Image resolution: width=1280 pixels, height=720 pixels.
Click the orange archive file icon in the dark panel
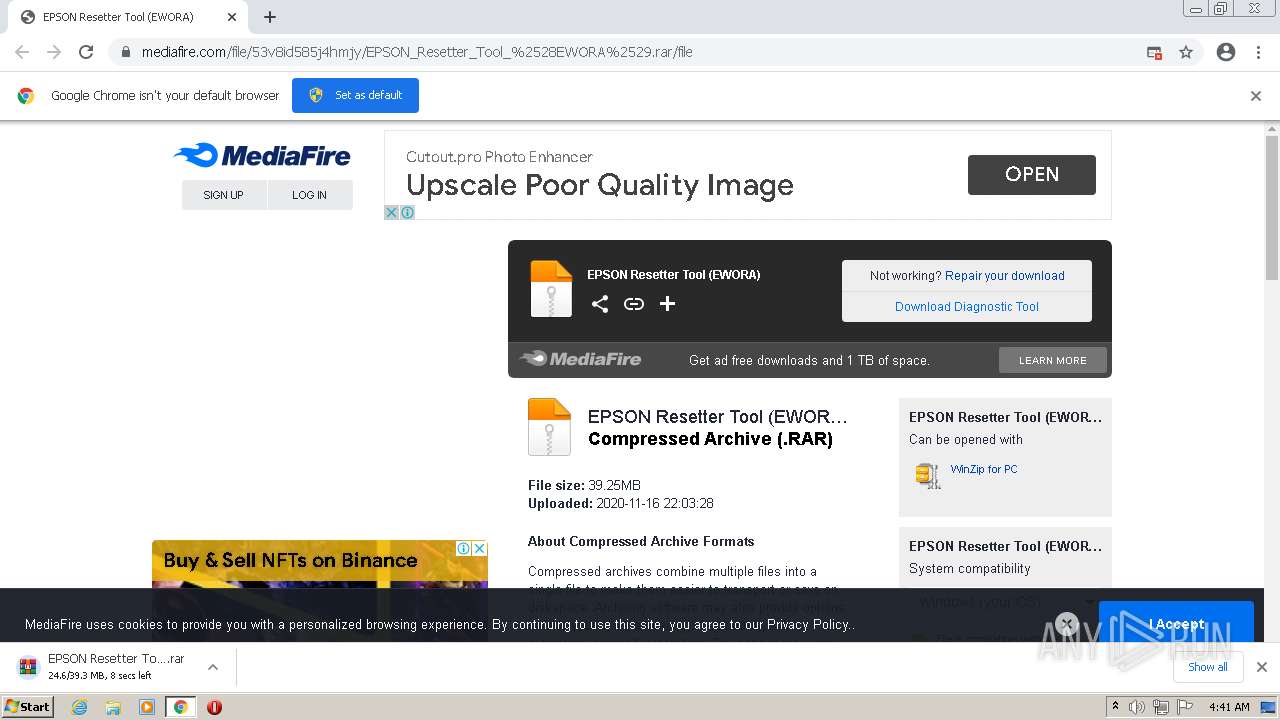pyautogui.click(x=551, y=288)
